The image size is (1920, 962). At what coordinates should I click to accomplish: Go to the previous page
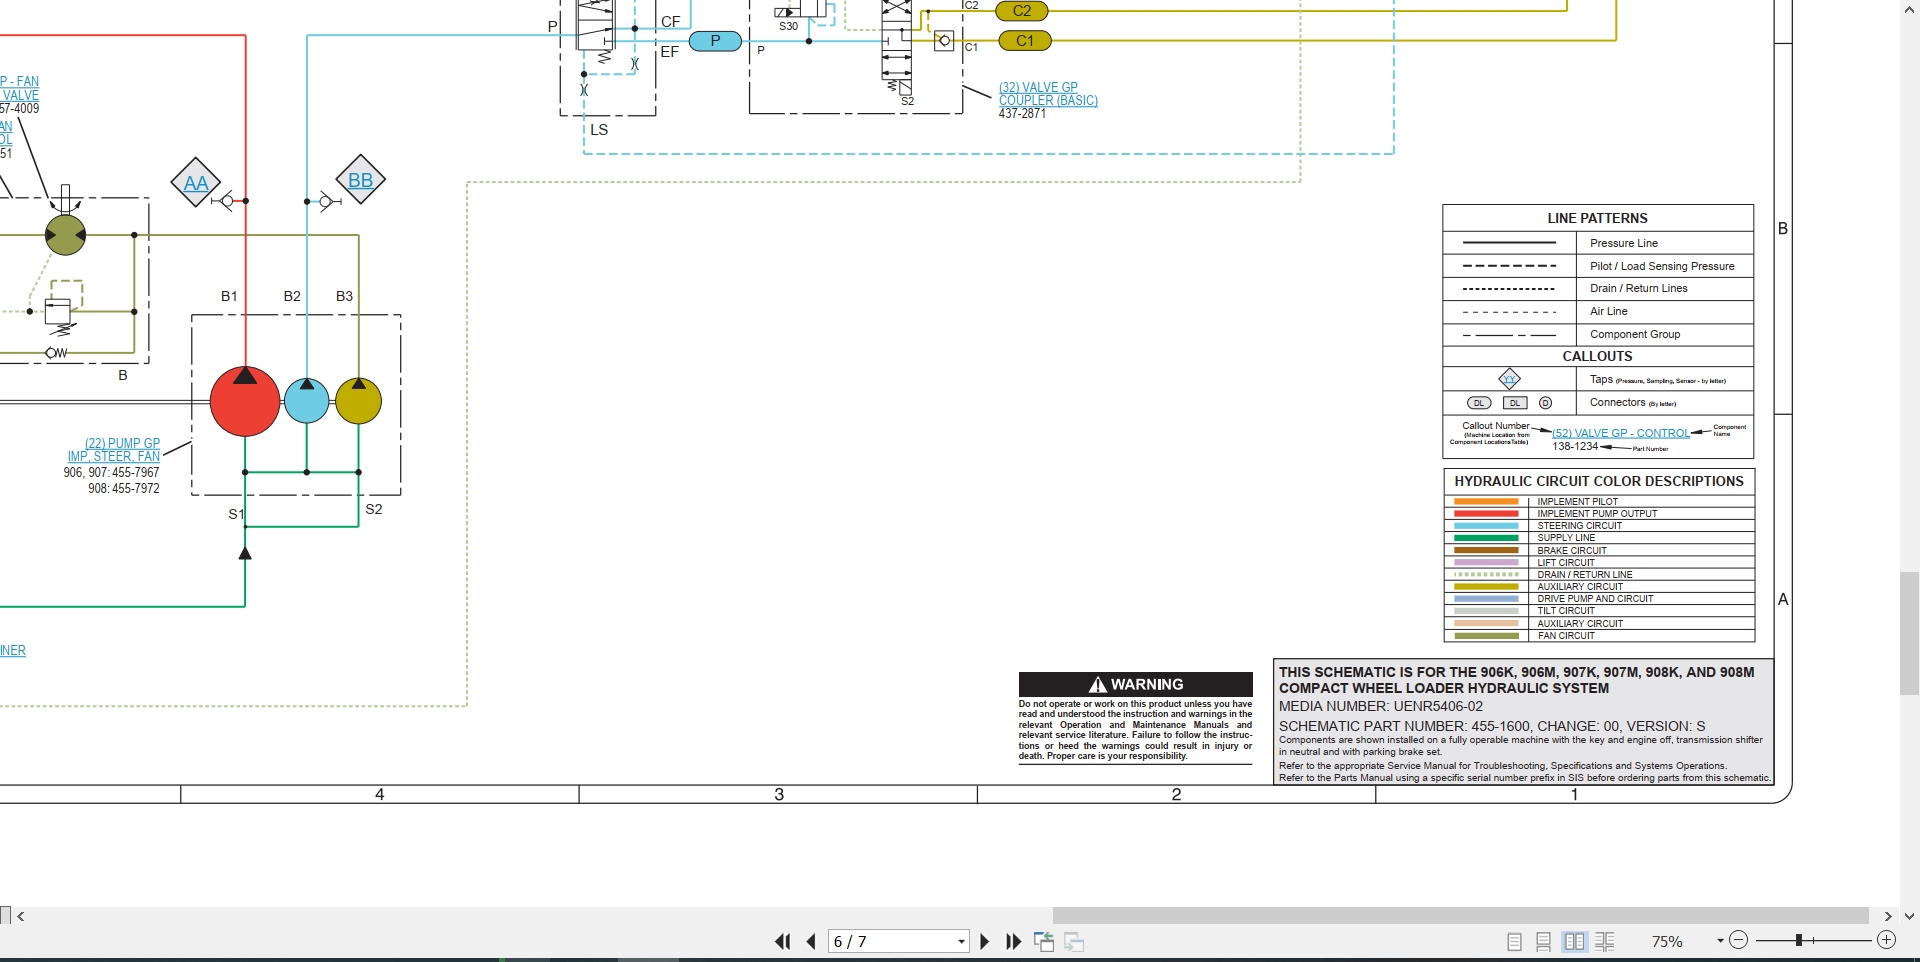click(811, 942)
